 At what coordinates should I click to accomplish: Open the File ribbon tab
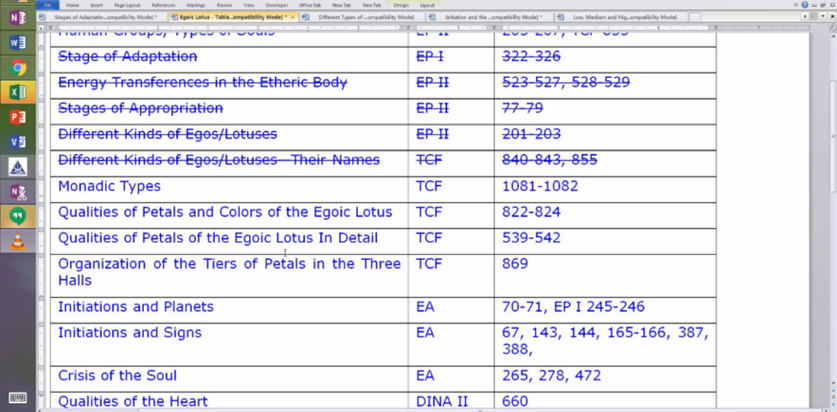47,5
